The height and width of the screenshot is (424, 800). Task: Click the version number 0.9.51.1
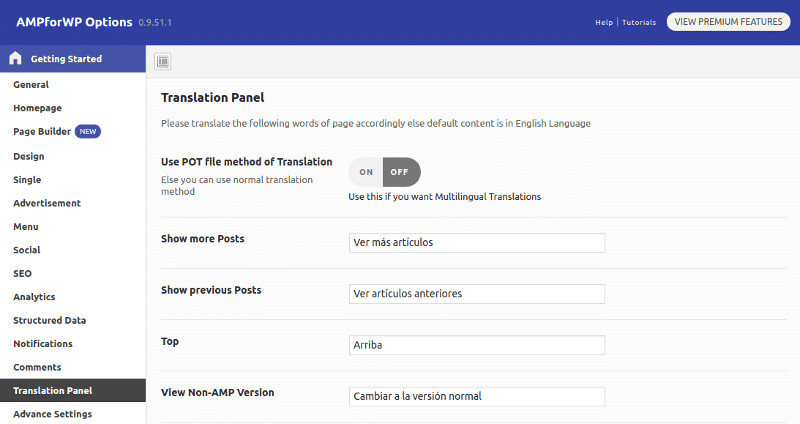point(155,23)
